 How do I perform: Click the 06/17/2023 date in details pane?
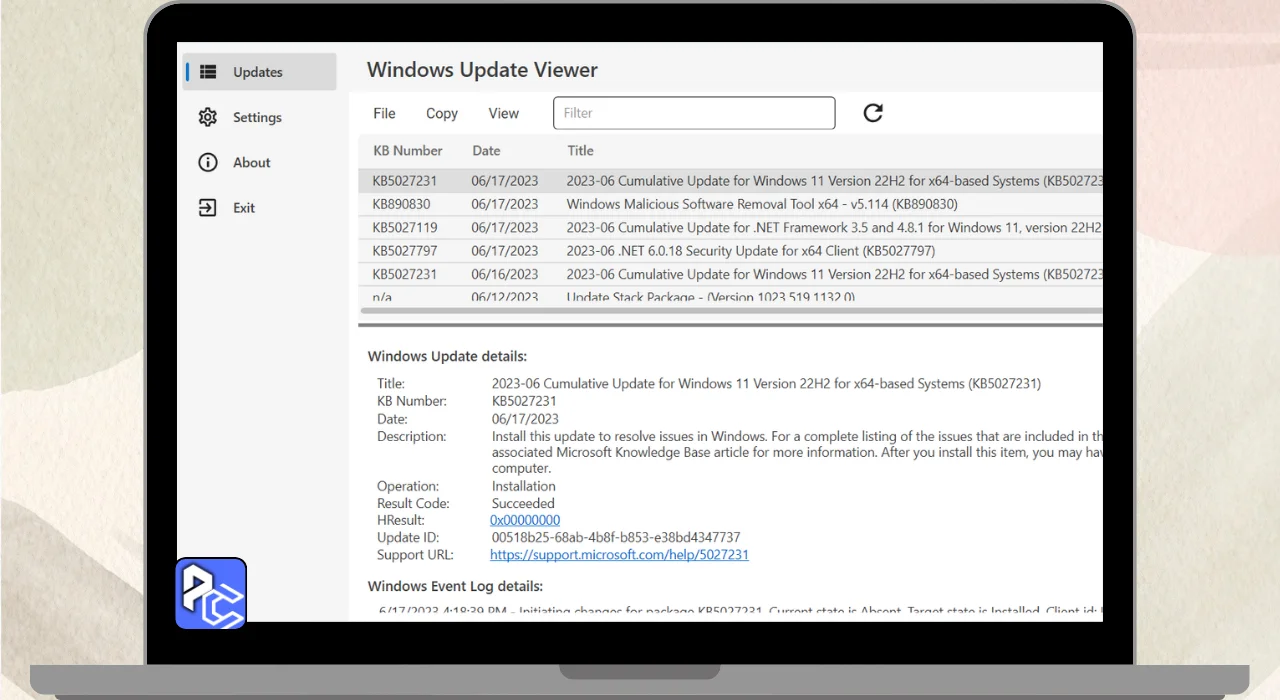pos(525,419)
